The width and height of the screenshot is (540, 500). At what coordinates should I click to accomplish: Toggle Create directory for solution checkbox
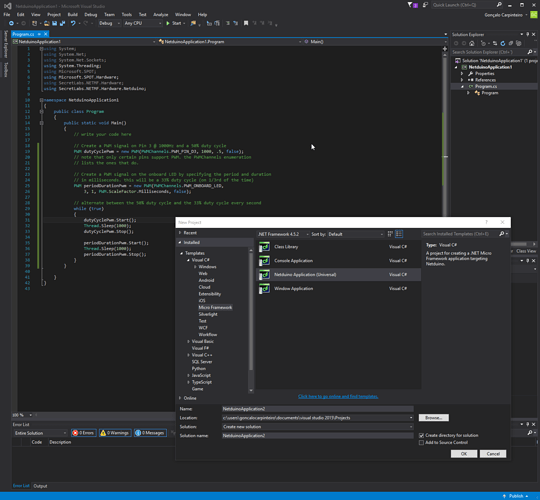(421, 435)
